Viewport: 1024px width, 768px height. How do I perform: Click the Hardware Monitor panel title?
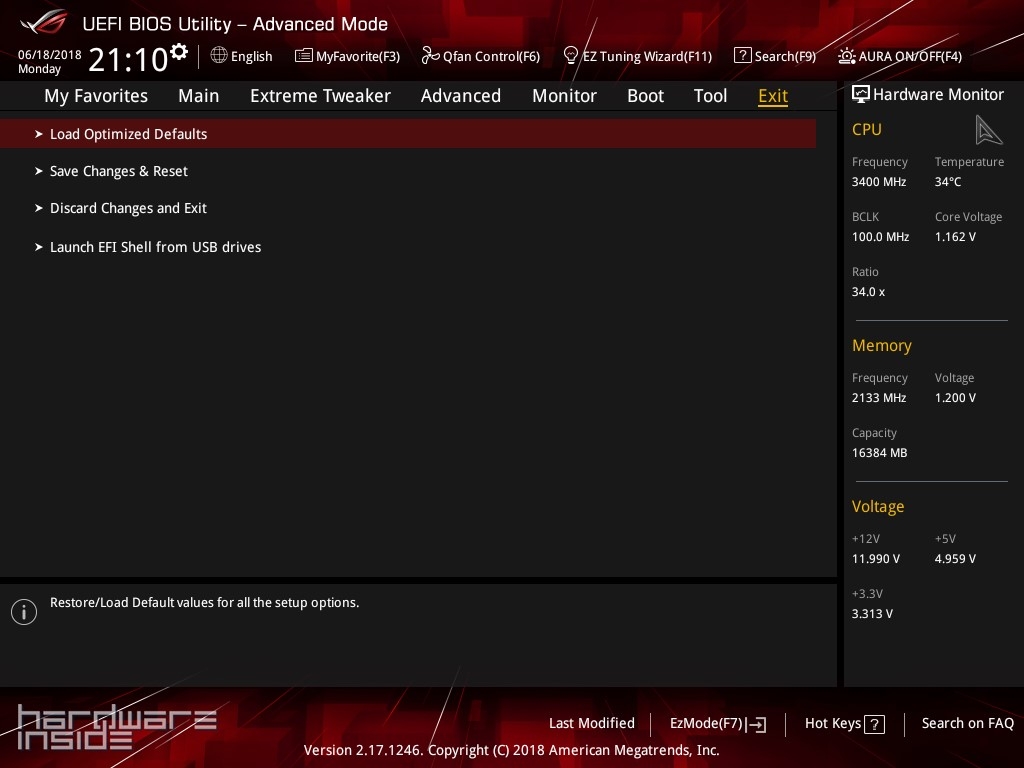pos(938,95)
